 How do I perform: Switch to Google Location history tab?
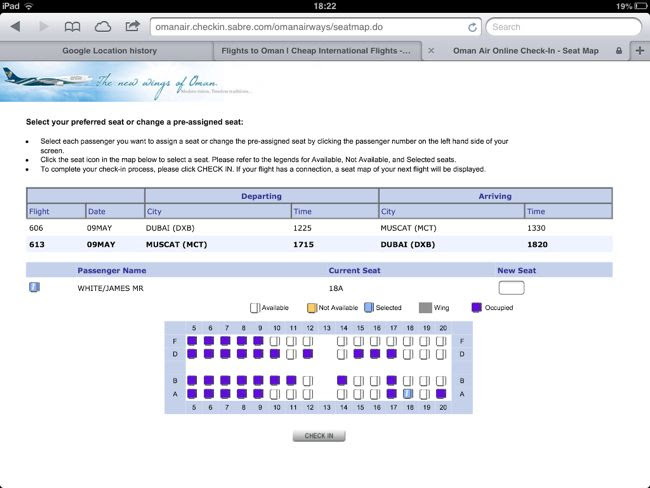(x=107, y=51)
